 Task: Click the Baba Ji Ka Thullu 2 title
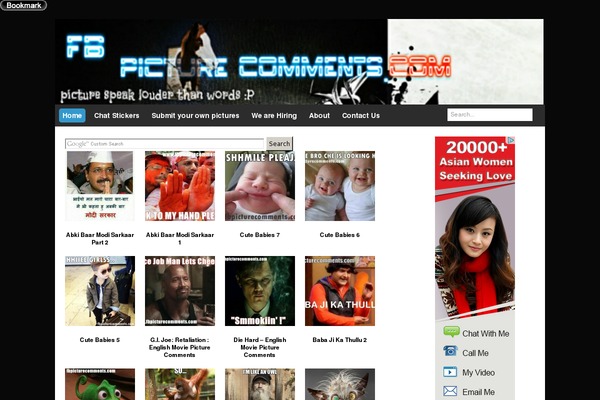(340, 340)
